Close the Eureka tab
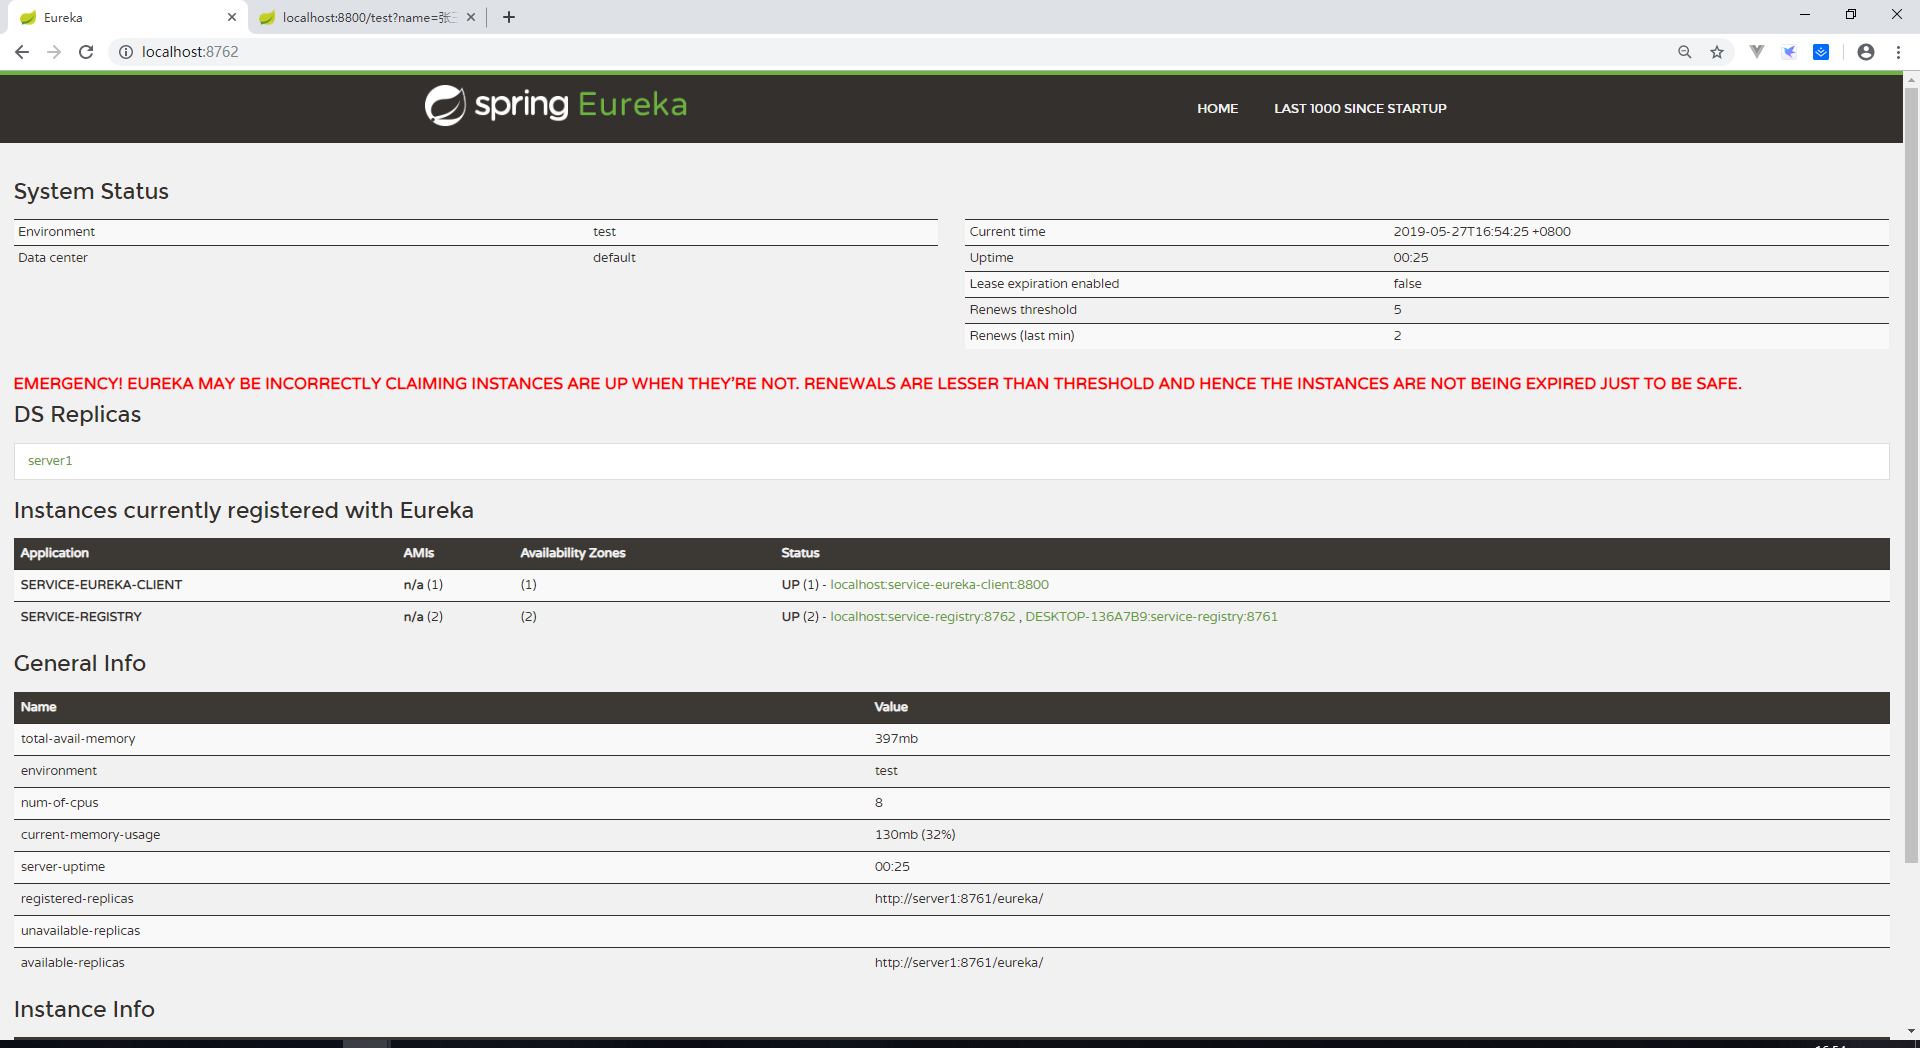The image size is (1920, 1048). [x=232, y=17]
